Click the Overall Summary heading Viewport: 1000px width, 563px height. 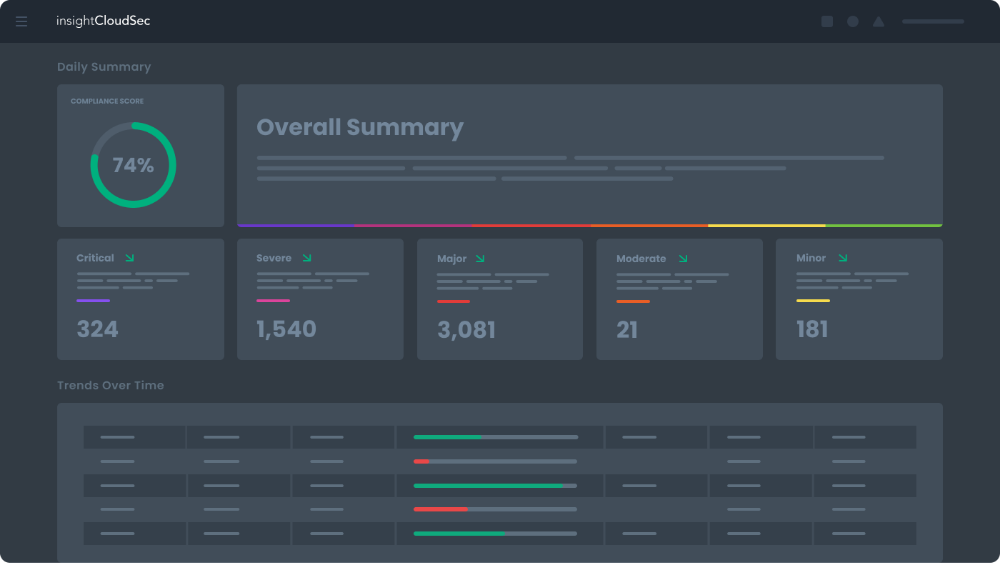360,127
